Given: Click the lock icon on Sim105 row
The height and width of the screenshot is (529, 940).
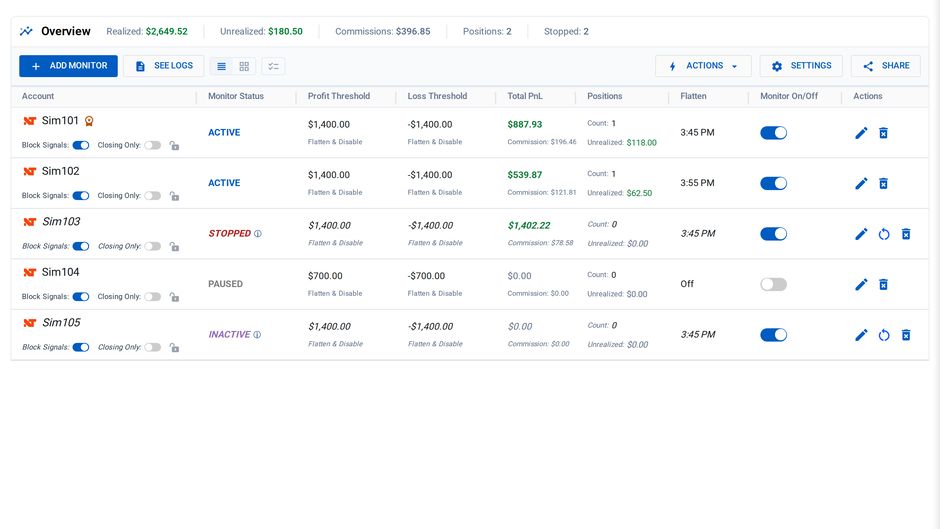Looking at the screenshot, I should (x=174, y=347).
